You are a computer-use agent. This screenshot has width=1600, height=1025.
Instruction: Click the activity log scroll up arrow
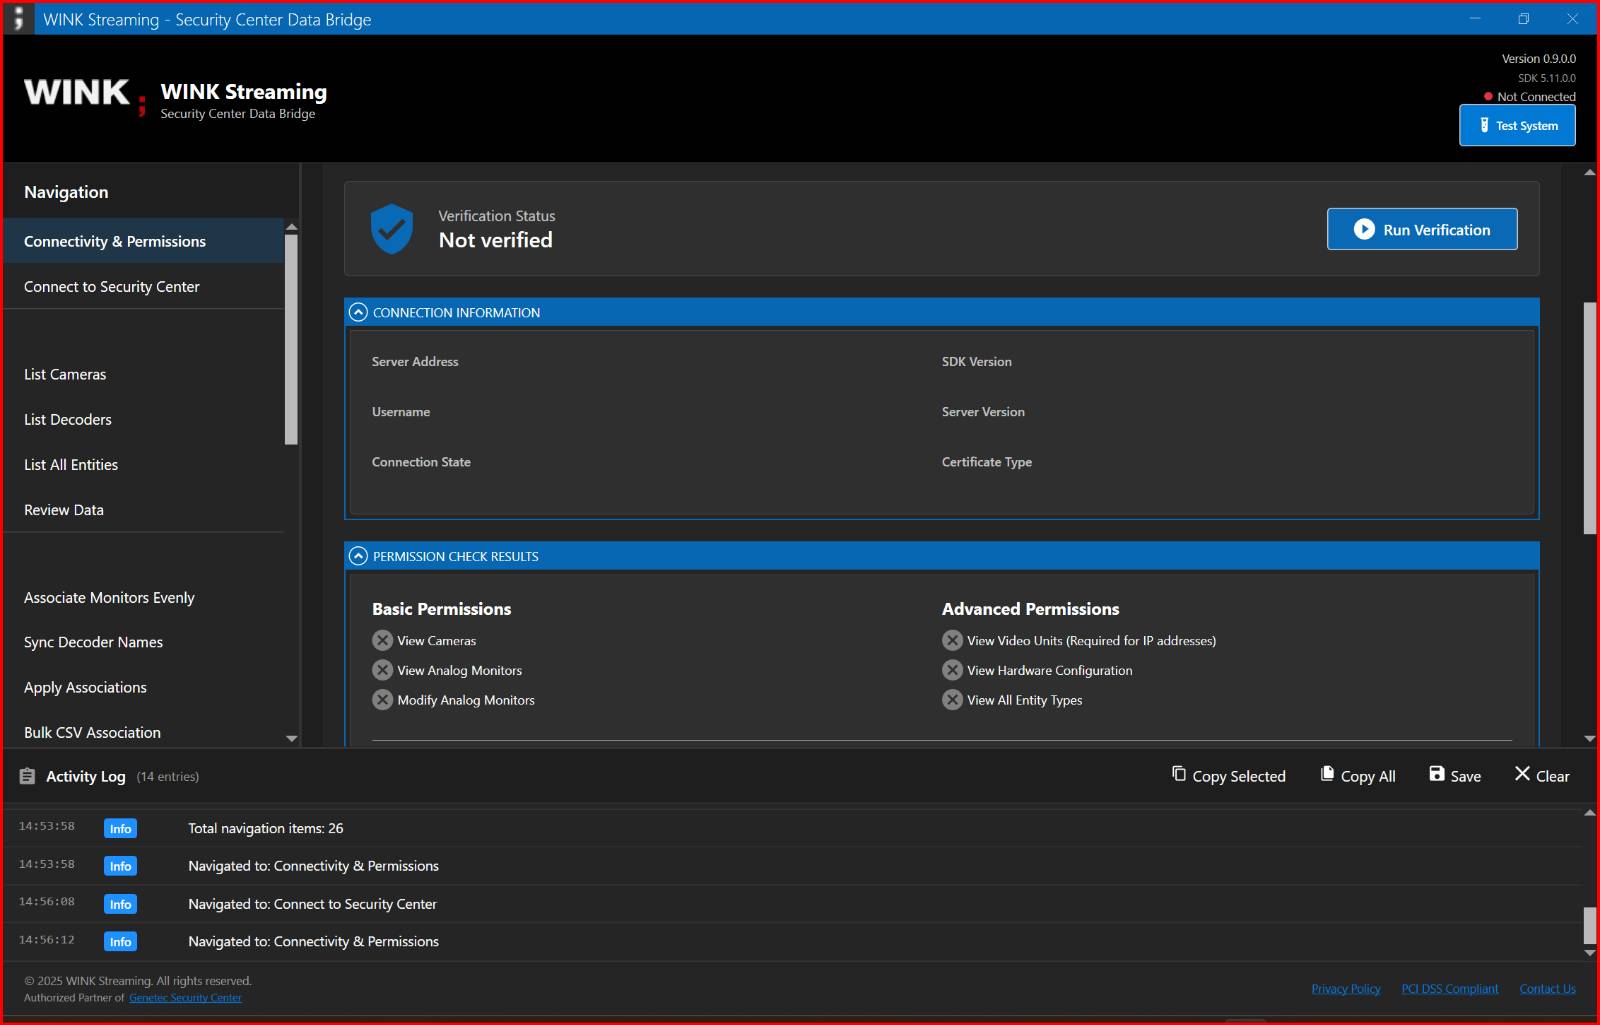click(1590, 813)
